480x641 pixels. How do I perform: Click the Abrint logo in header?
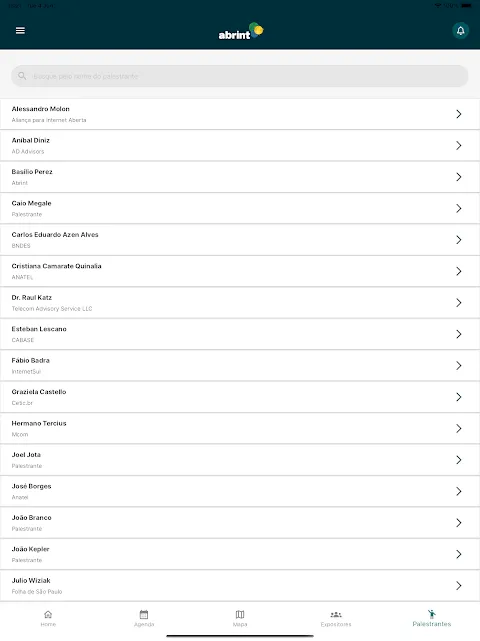click(241, 31)
